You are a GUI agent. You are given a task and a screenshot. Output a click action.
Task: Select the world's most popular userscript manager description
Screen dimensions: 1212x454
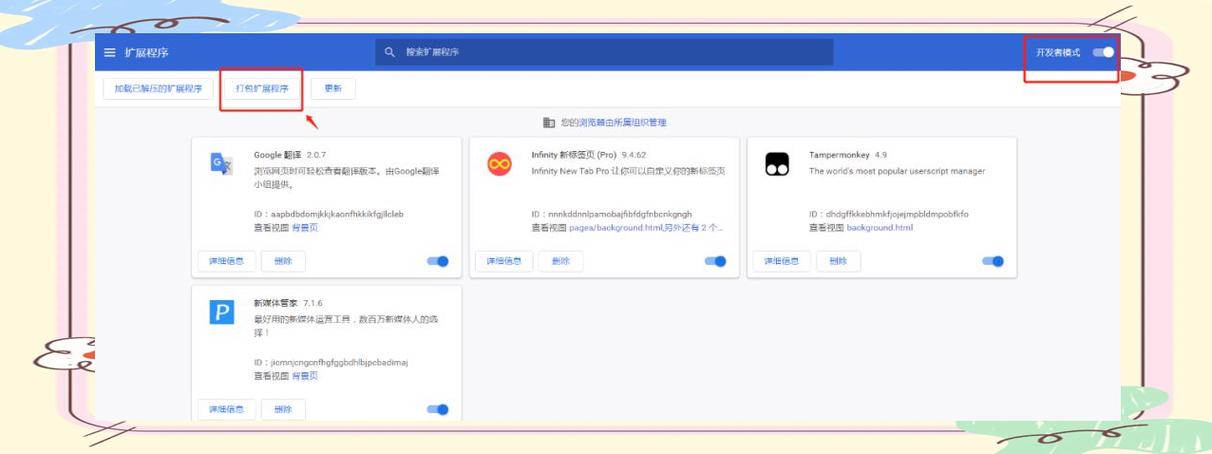(897, 171)
